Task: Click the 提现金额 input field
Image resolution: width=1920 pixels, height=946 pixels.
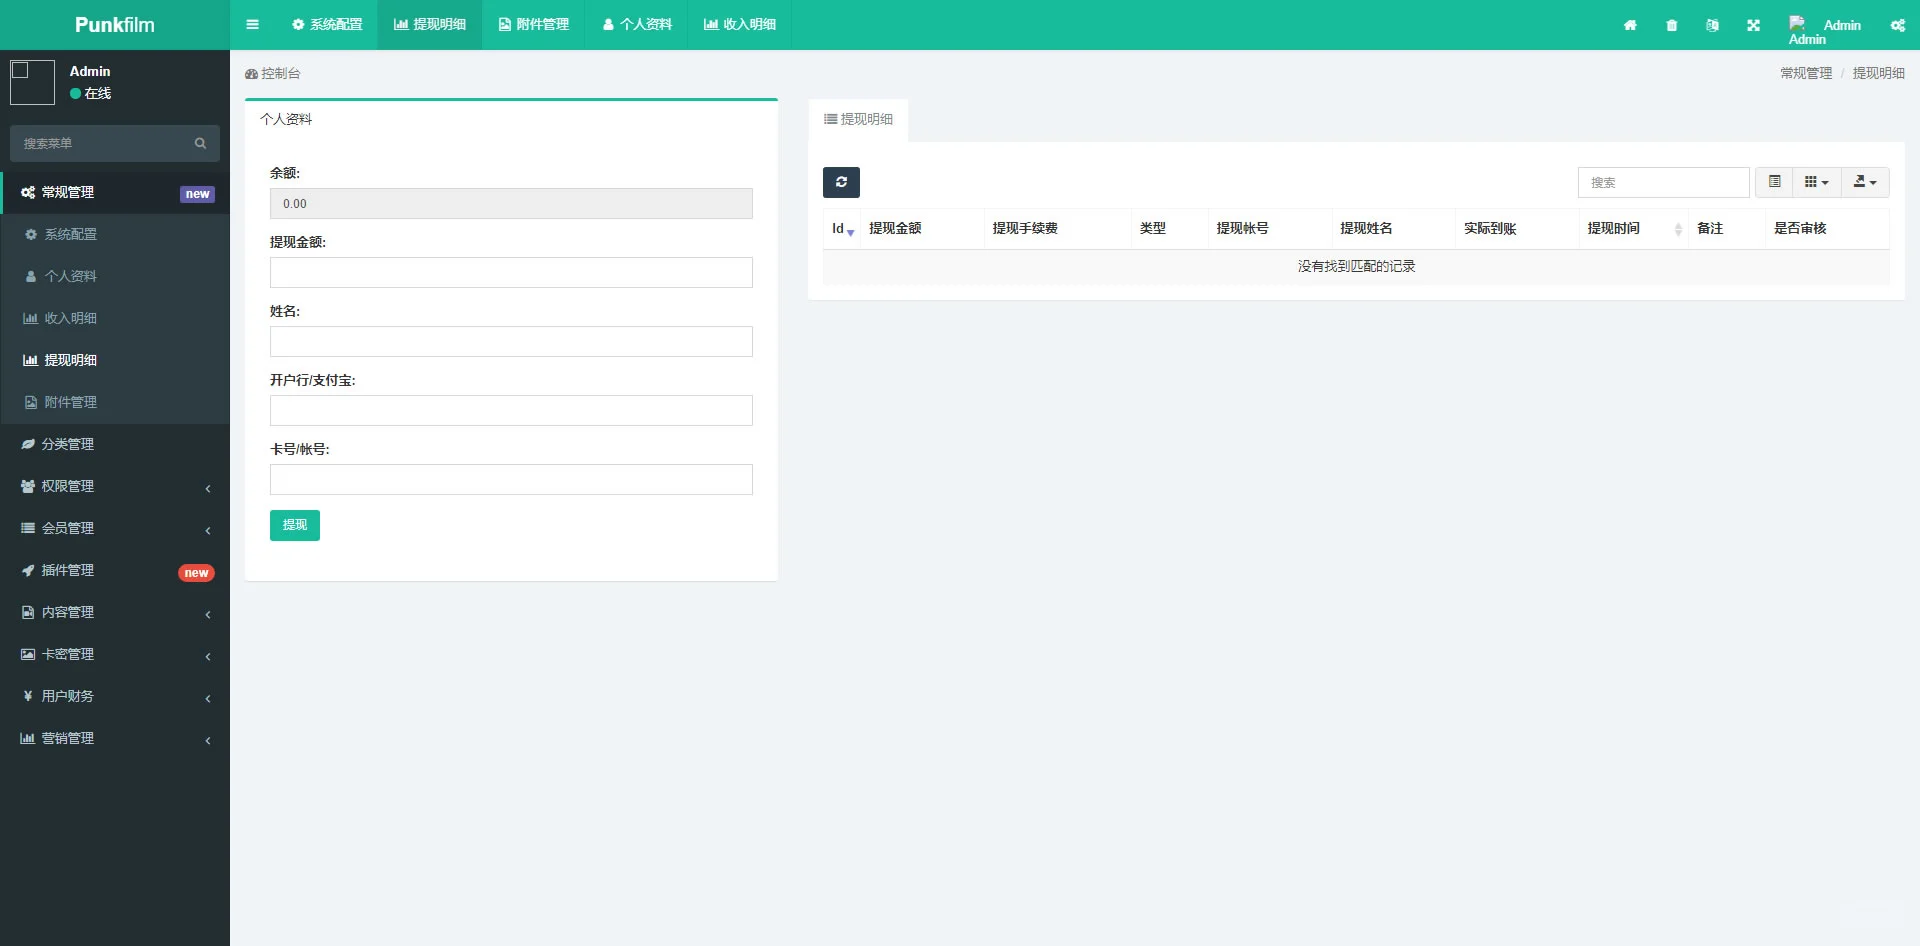Action: [x=511, y=273]
